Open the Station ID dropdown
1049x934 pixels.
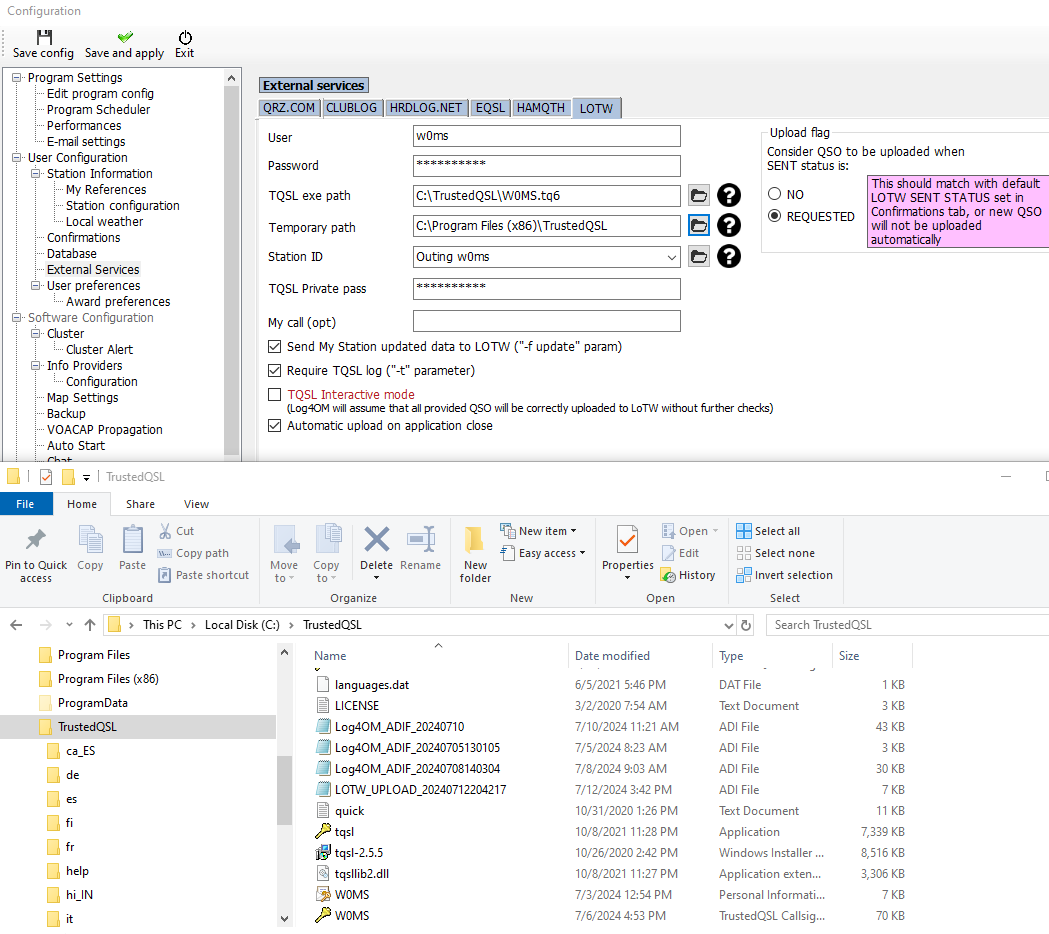click(x=671, y=257)
